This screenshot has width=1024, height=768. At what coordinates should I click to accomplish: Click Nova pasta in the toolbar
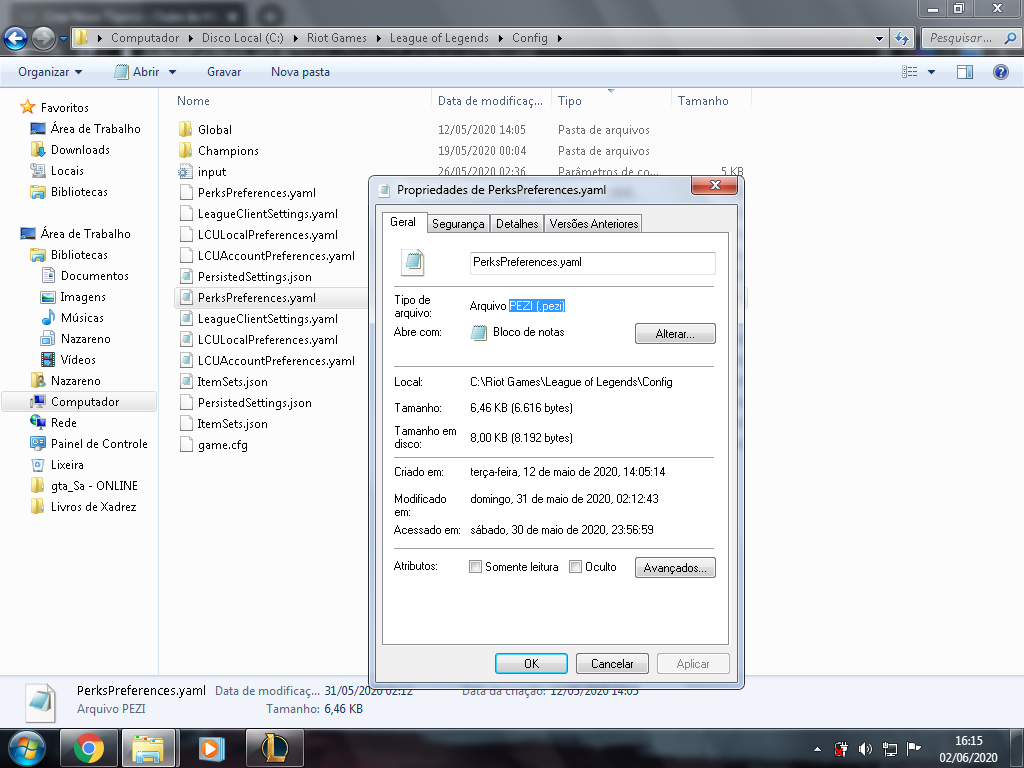tap(300, 72)
